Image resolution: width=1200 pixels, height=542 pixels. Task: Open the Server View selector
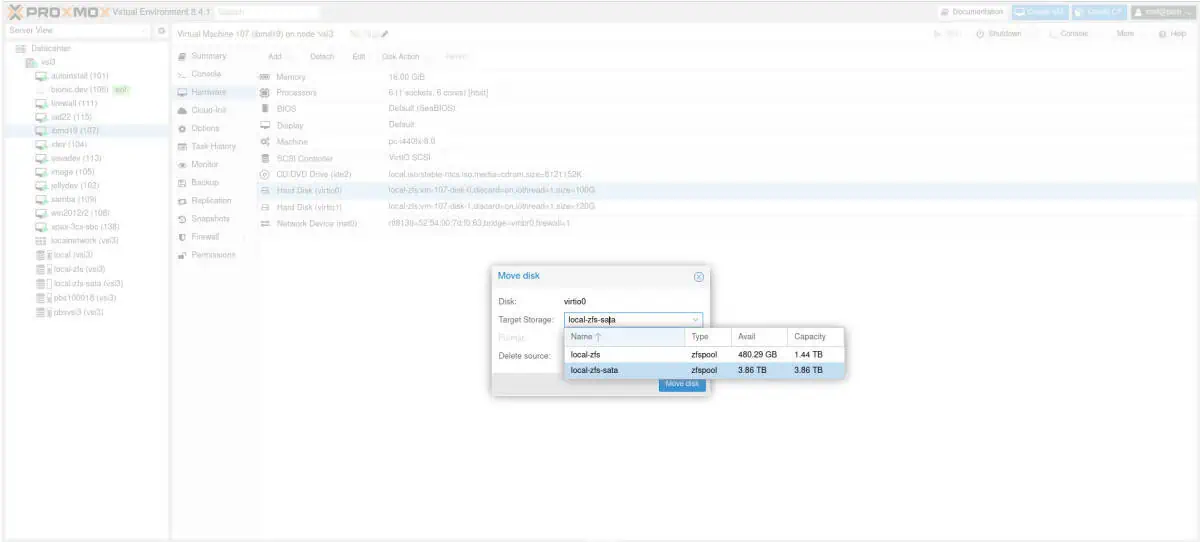(x=78, y=31)
